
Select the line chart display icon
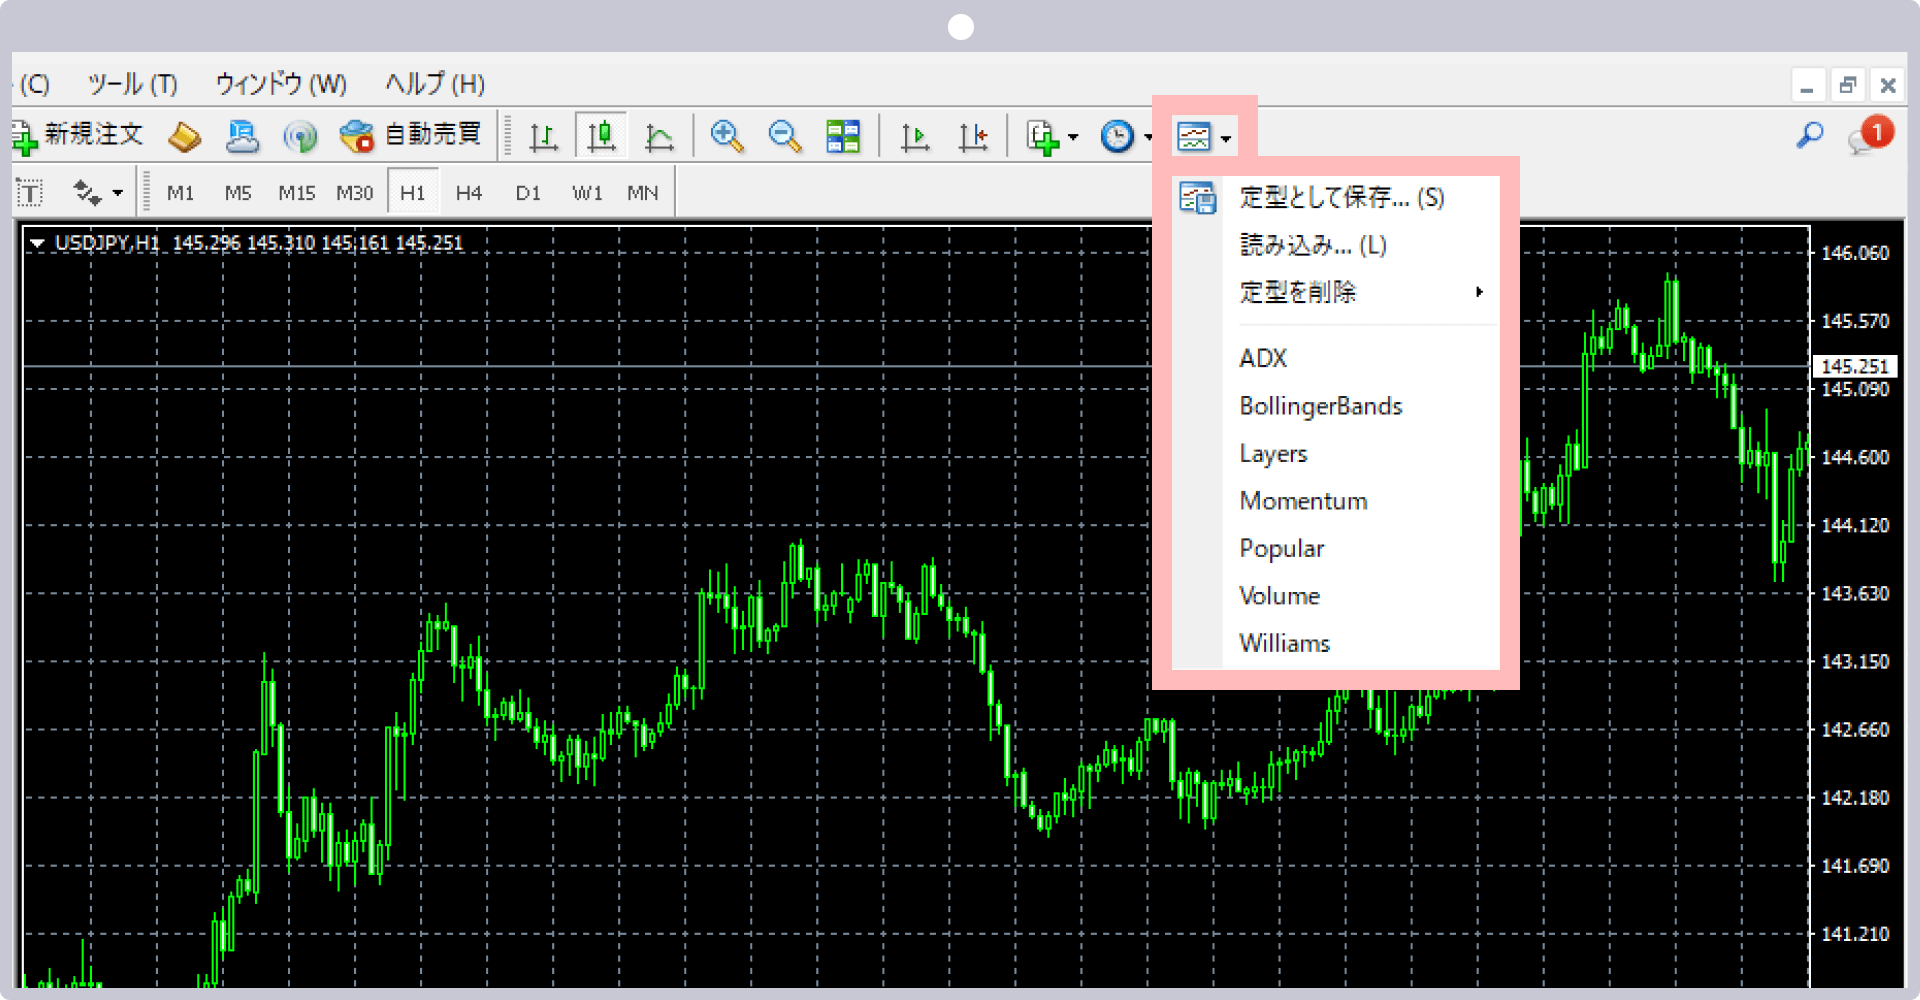[x=659, y=136]
